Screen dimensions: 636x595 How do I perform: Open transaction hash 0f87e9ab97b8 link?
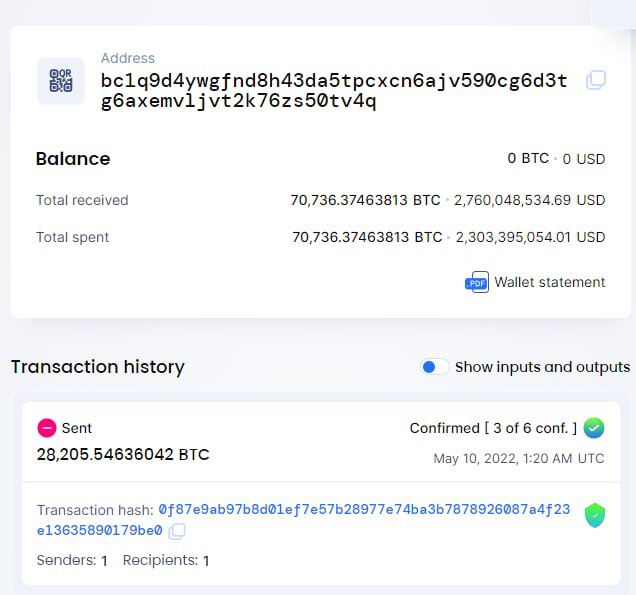[x=303, y=520]
